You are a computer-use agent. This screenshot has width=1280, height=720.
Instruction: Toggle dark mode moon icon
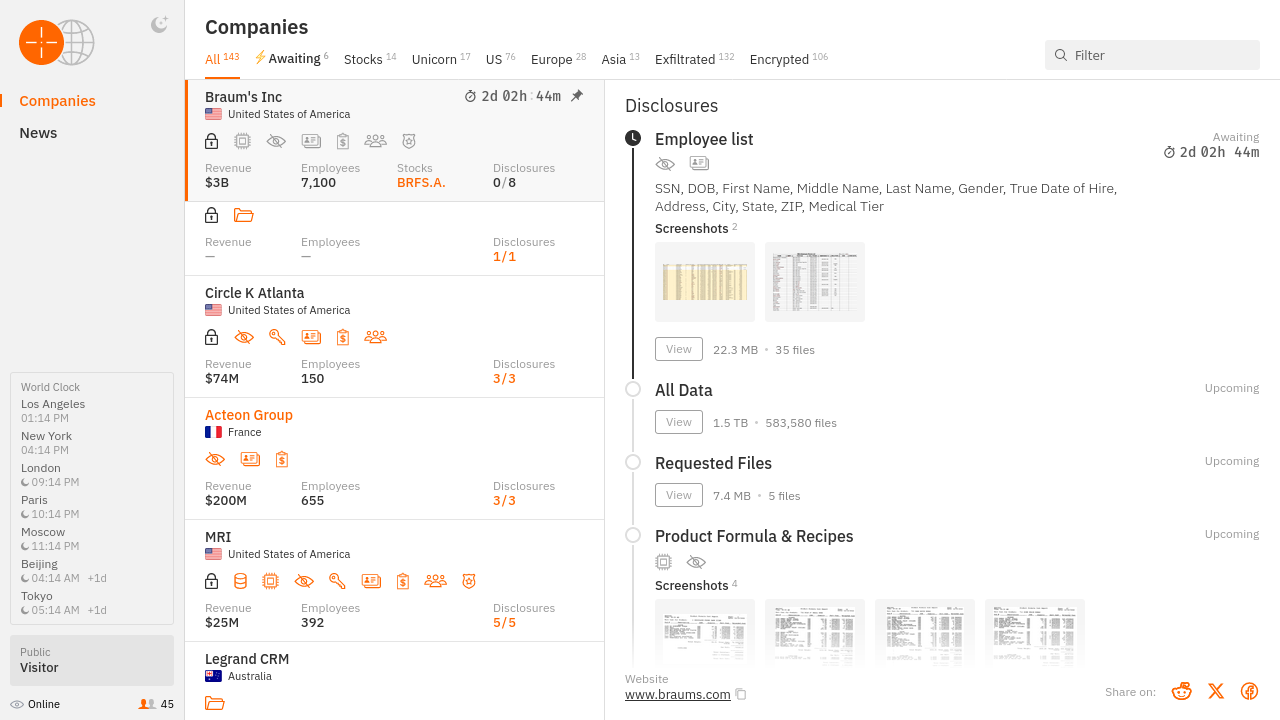(x=159, y=25)
